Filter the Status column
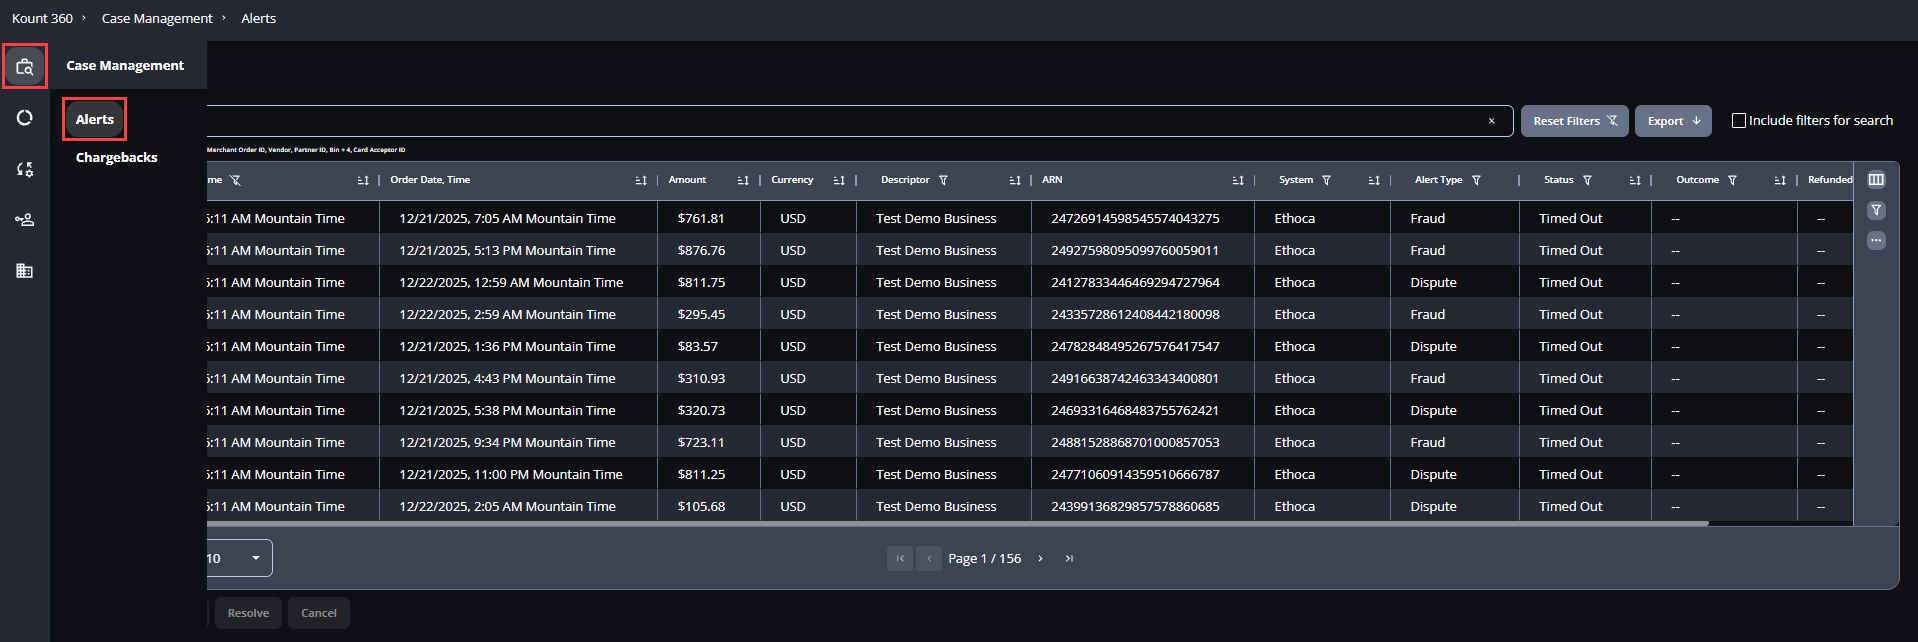The width and height of the screenshot is (1918, 642). [1587, 180]
